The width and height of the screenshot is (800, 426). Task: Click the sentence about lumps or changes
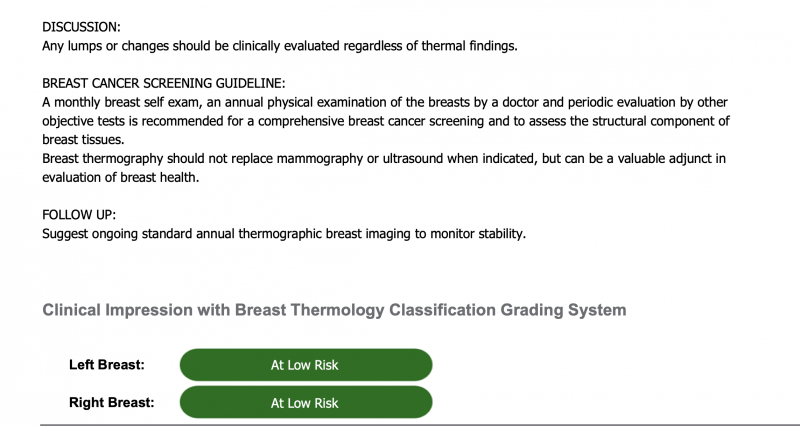coord(279,46)
